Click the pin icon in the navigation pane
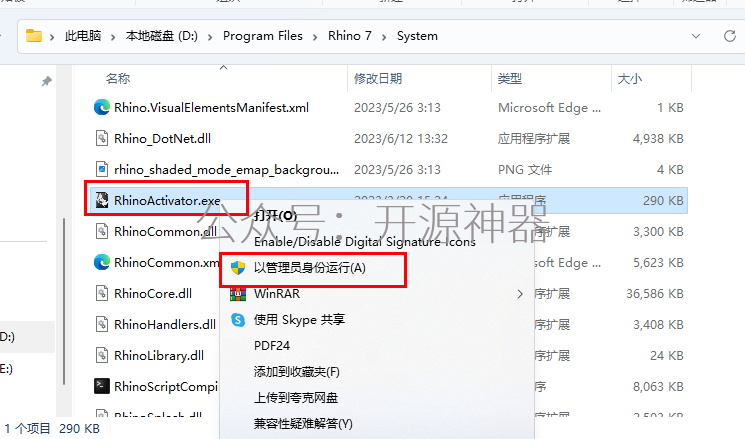The height and width of the screenshot is (439, 745). pyautogui.click(x=47, y=81)
